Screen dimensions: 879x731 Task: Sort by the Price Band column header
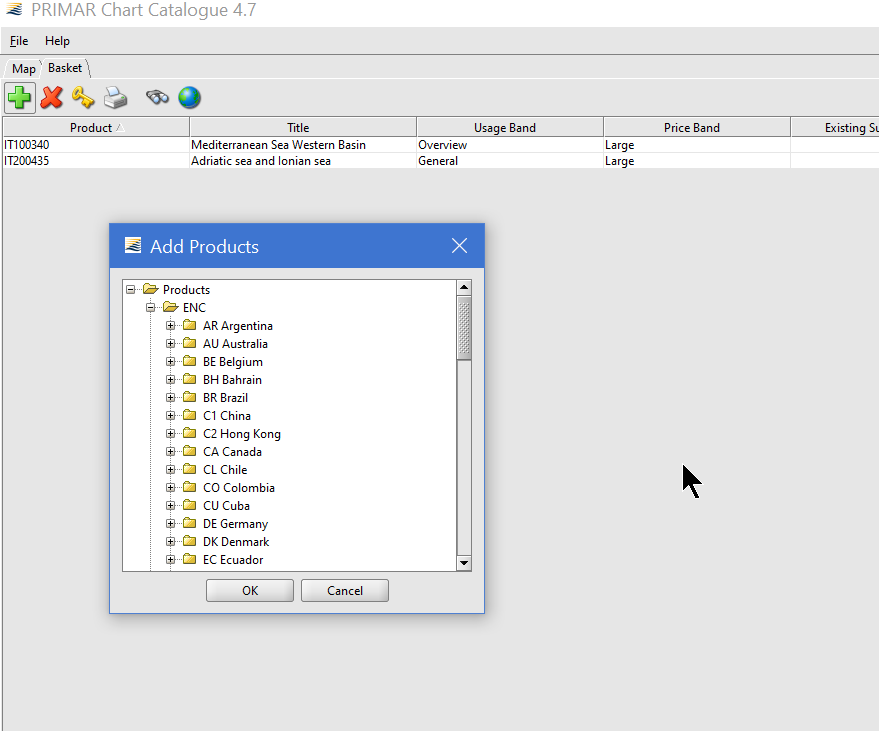(x=697, y=127)
